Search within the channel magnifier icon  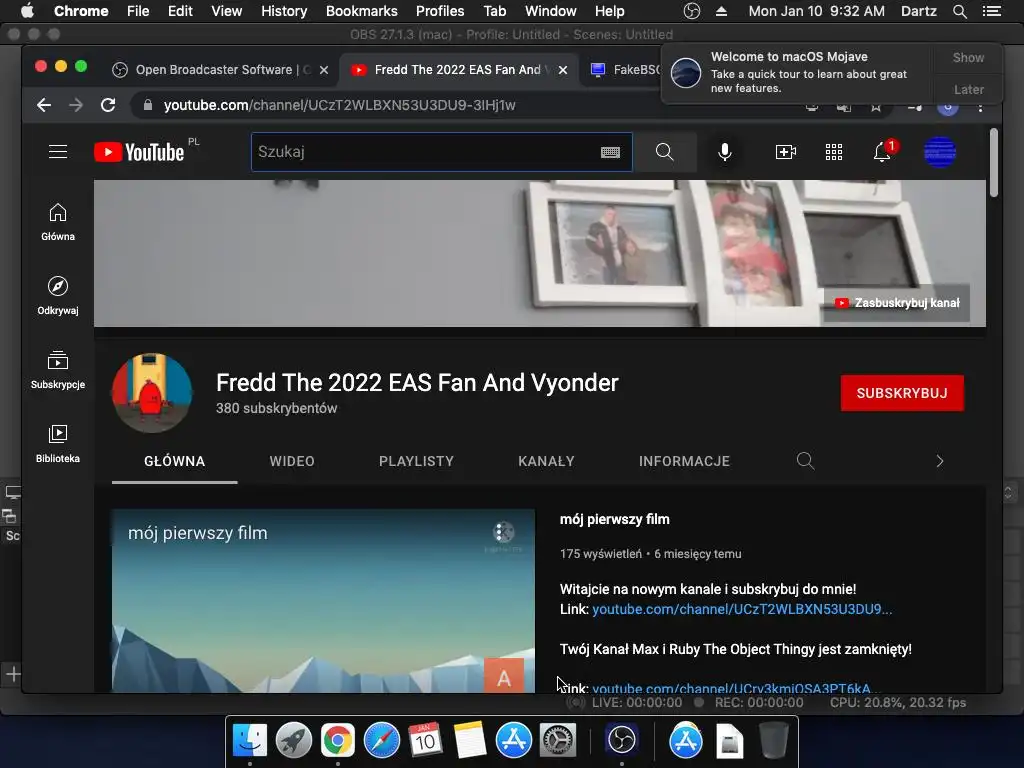[805, 461]
